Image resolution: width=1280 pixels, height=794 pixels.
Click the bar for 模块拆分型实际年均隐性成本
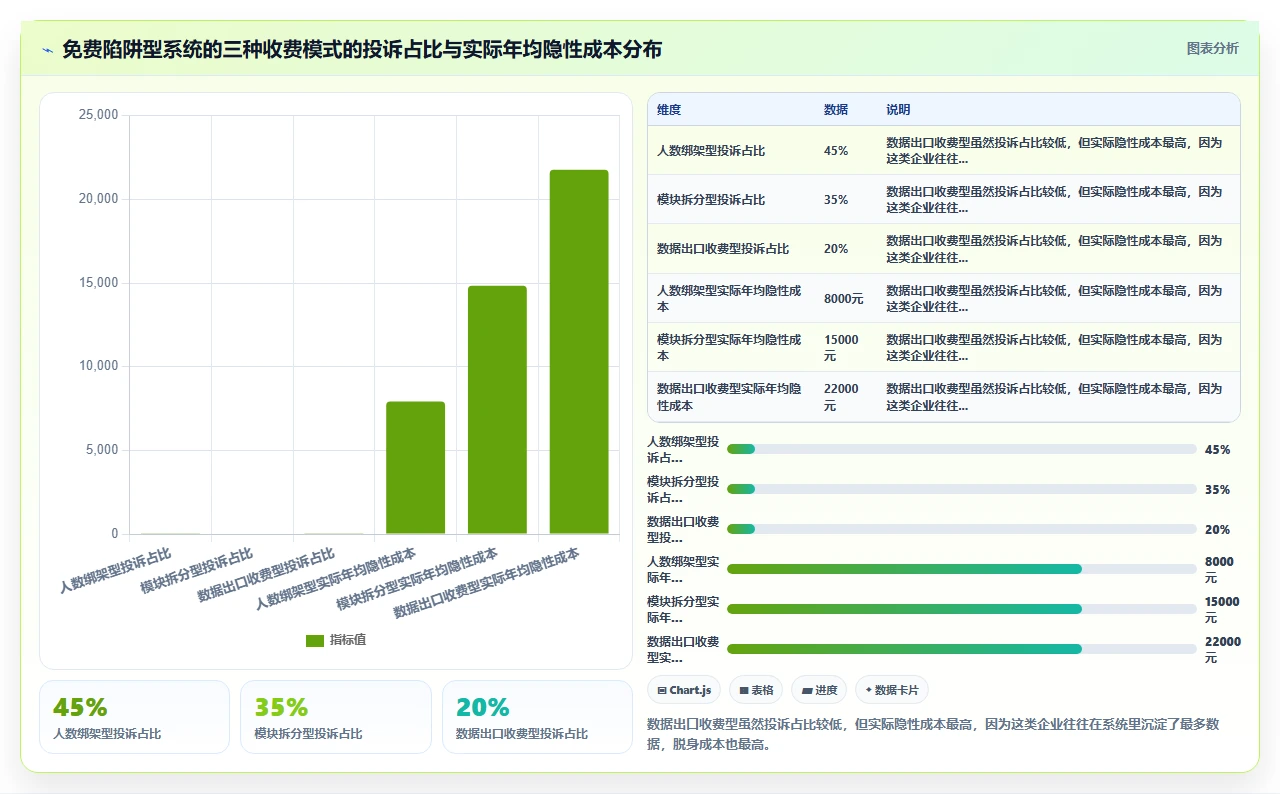[x=497, y=410]
